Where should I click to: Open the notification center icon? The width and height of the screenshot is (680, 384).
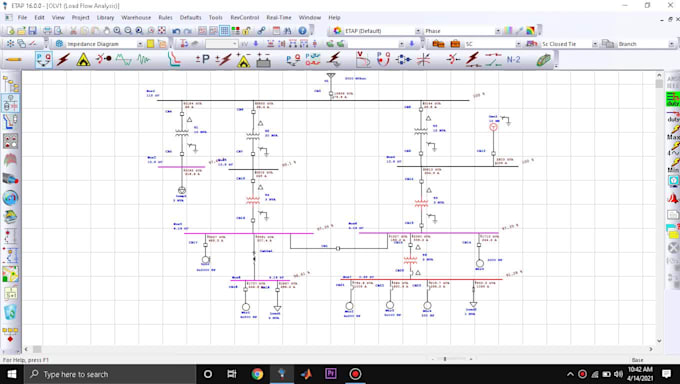pyautogui.click(x=667, y=374)
